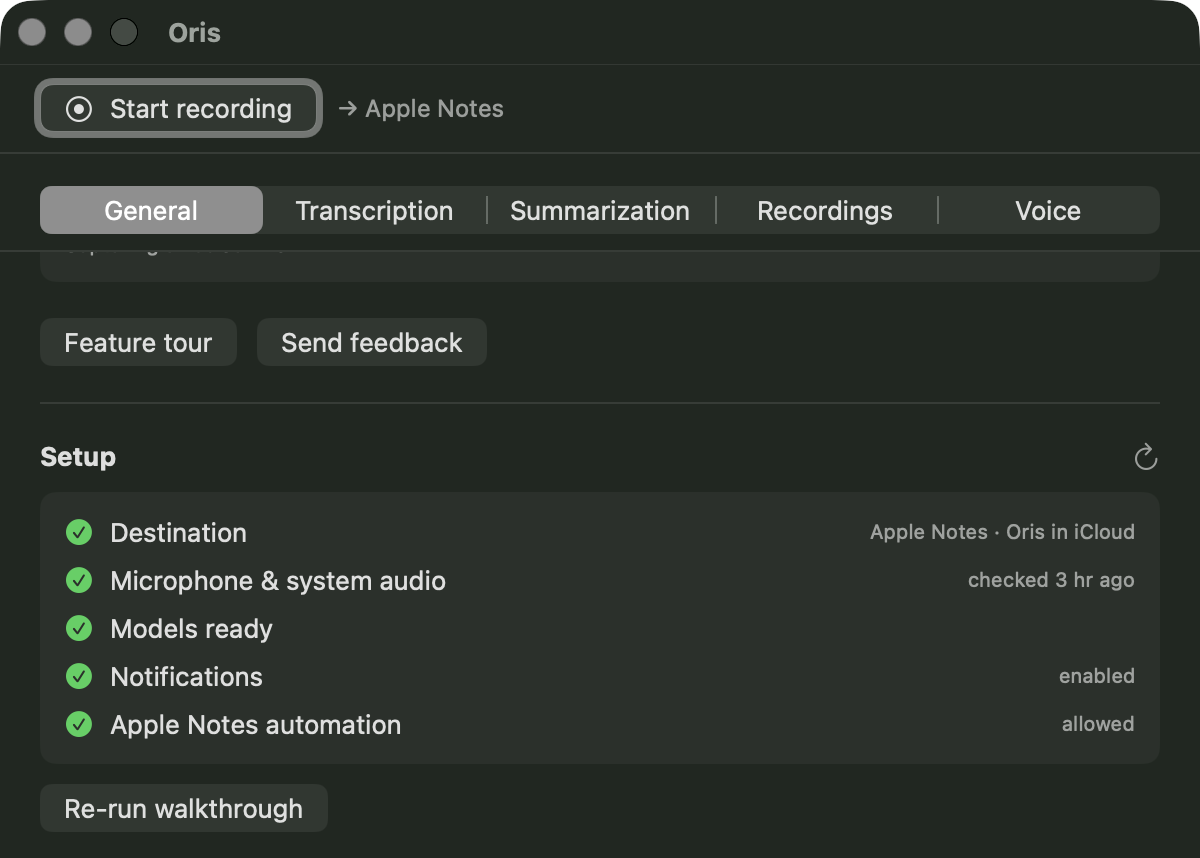
Task: Click the Send feedback button
Action: [372, 343]
